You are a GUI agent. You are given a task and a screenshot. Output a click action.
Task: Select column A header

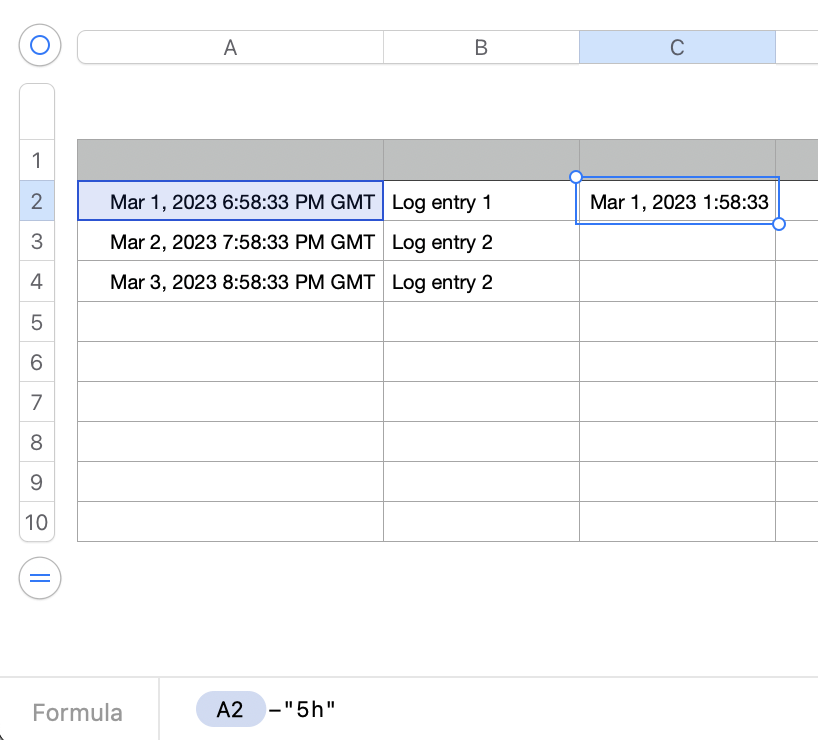[x=230, y=47]
